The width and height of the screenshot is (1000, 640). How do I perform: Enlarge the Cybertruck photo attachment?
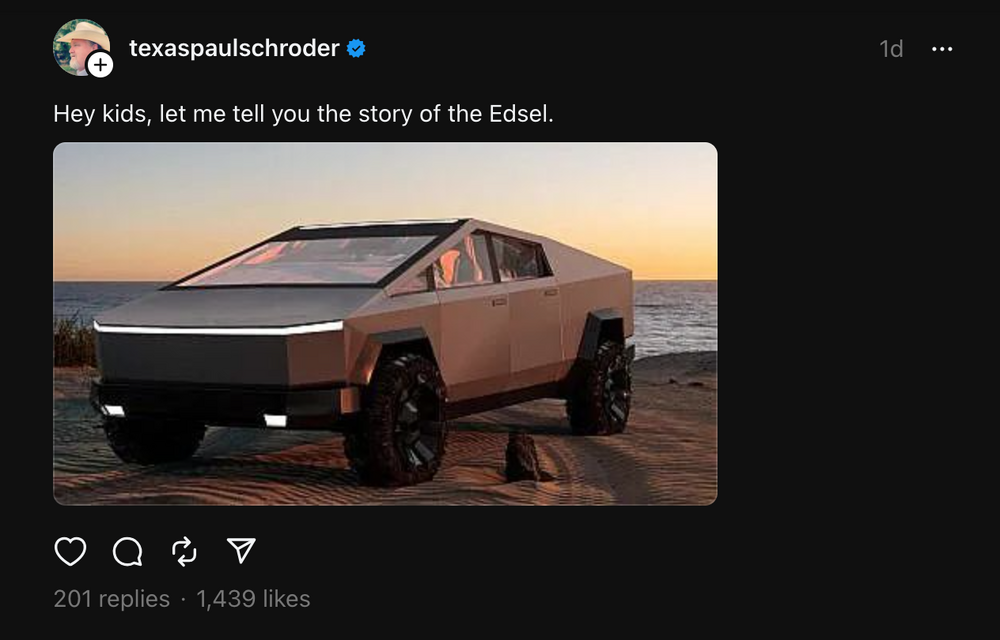point(385,323)
